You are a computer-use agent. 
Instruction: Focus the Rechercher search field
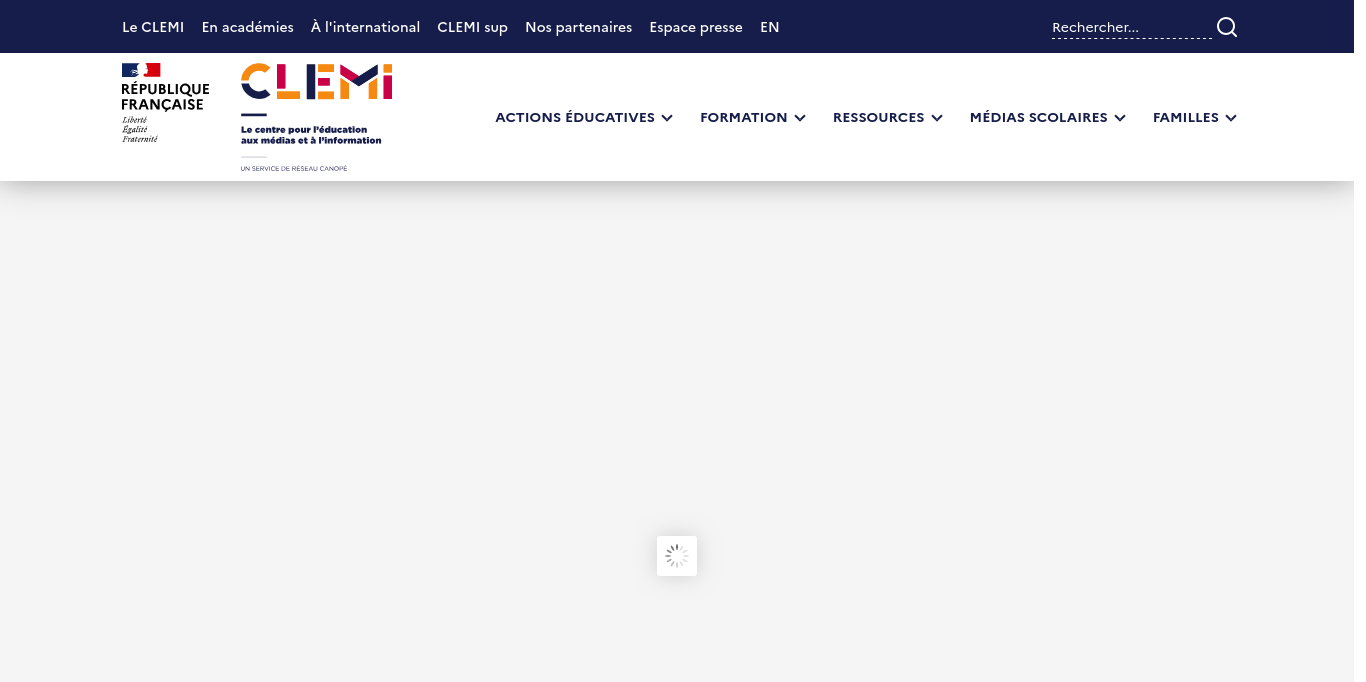(x=1131, y=28)
